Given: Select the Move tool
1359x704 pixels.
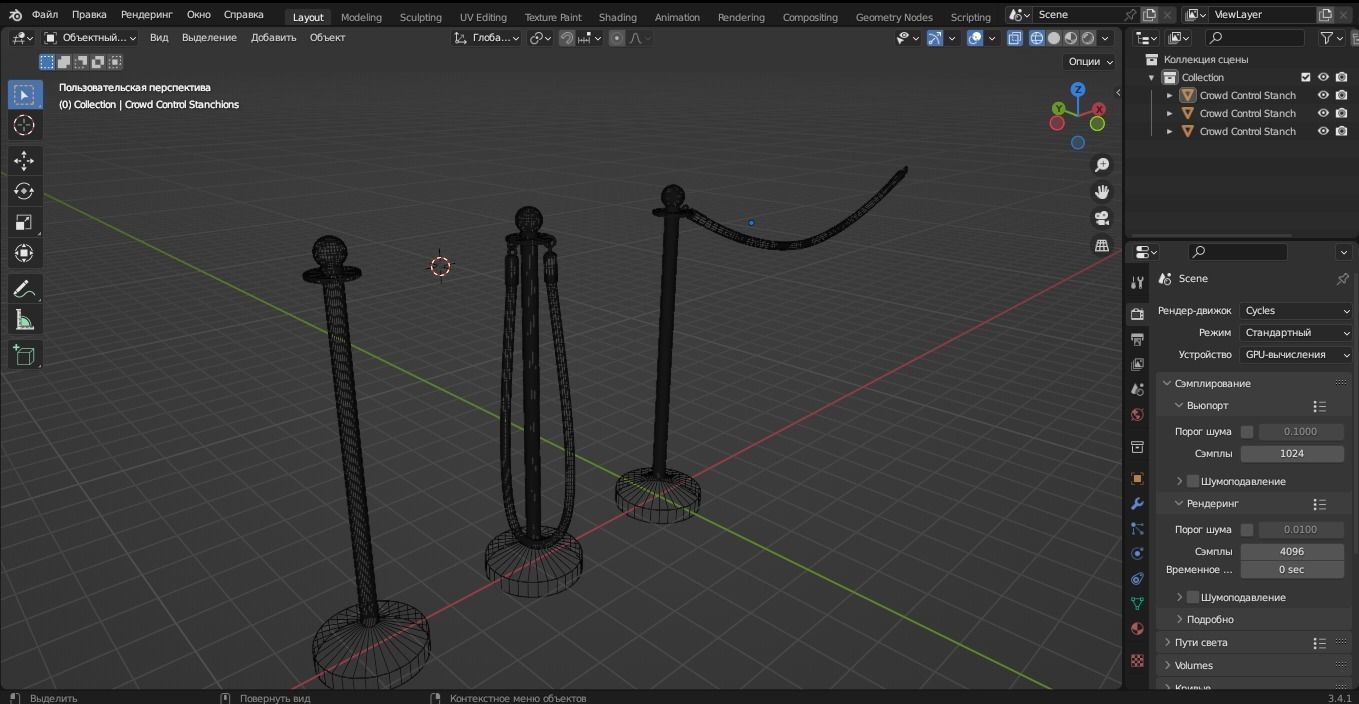Looking at the screenshot, I should click(25, 160).
